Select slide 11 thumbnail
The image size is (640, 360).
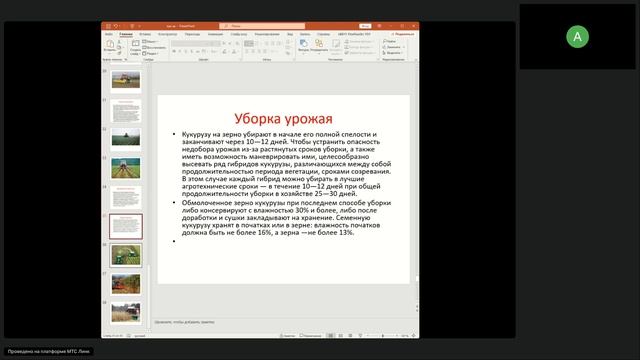tap(126, 110)
